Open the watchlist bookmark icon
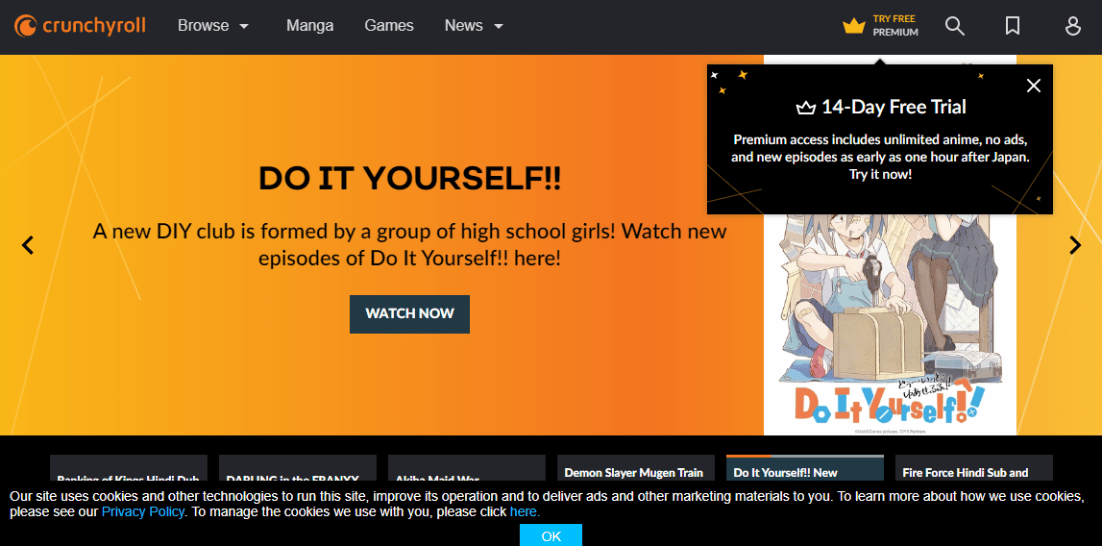1102x546 pixels. click(x=1013, y=26)
